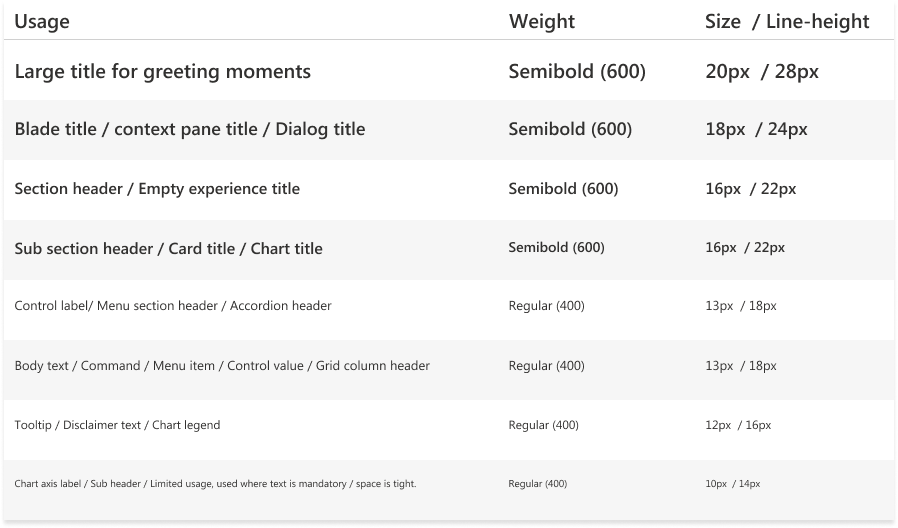Click the Size / Line-height column header
The width and height of the screenshot is (898, 528).
tap(787, 21)
